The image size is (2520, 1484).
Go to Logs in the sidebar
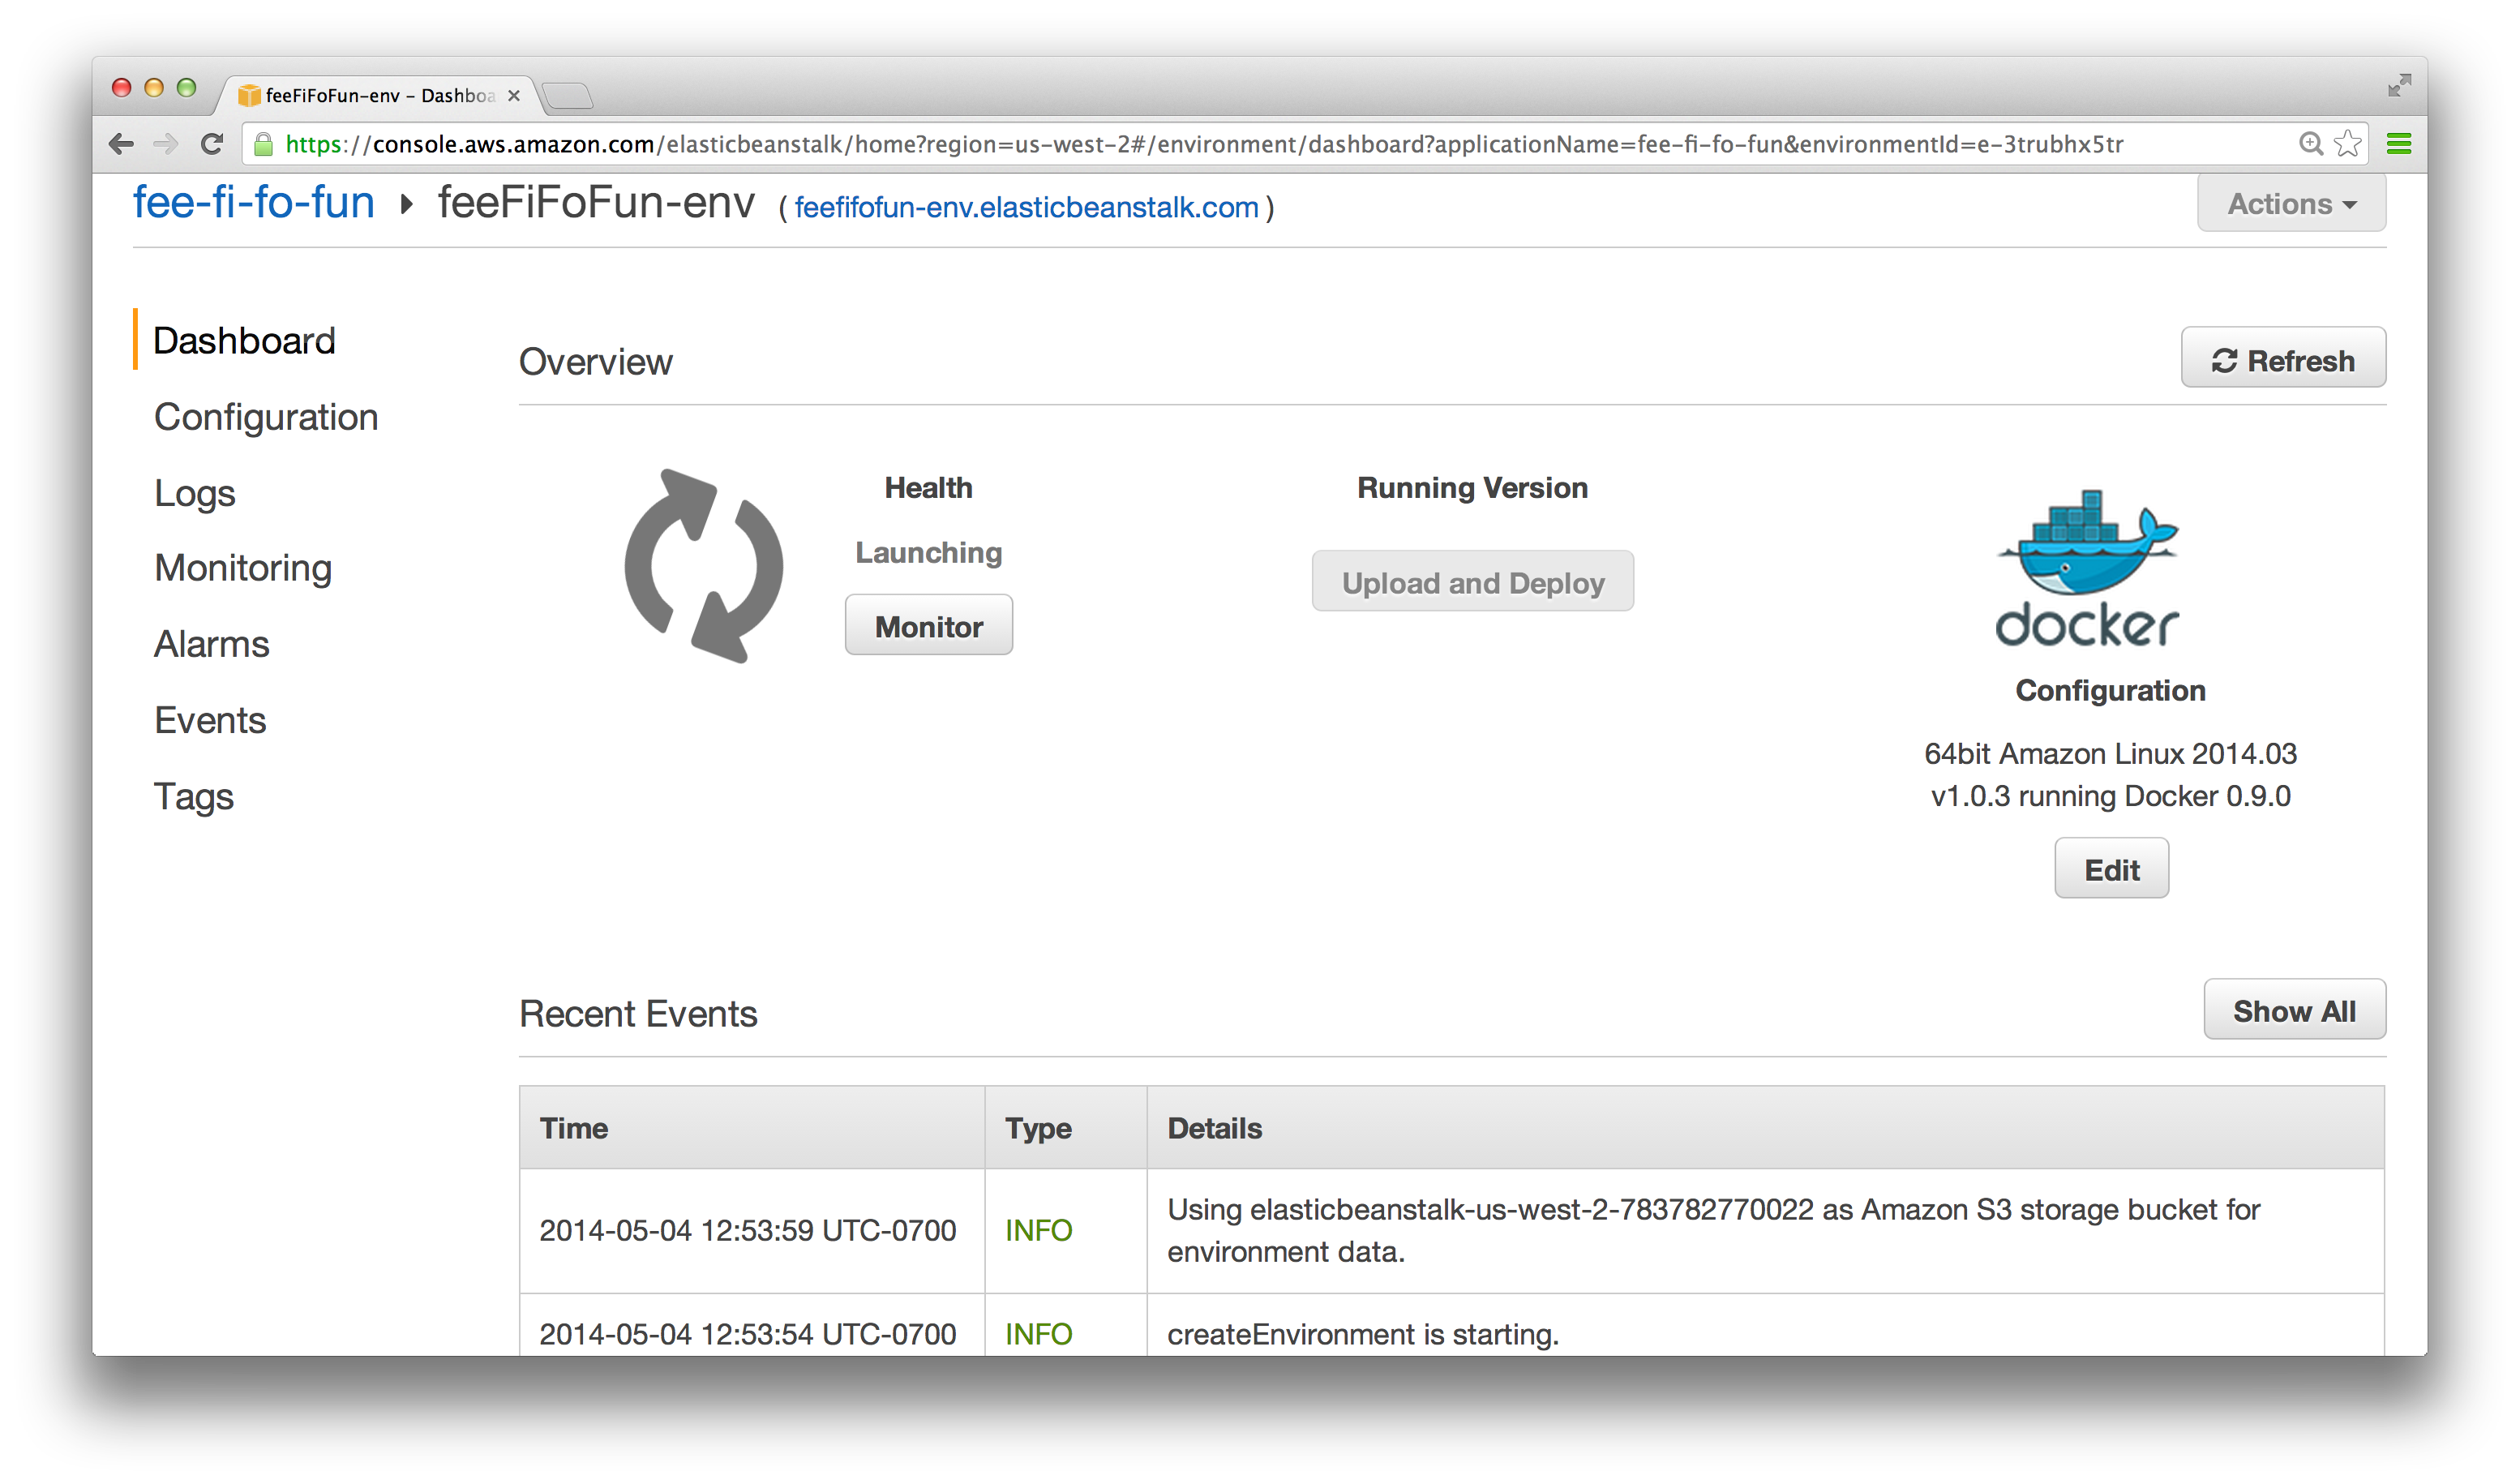click(x=195, y=493)
